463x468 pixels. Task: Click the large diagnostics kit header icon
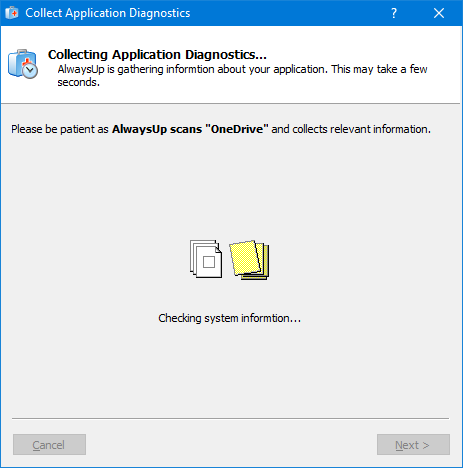pos(23,64)
